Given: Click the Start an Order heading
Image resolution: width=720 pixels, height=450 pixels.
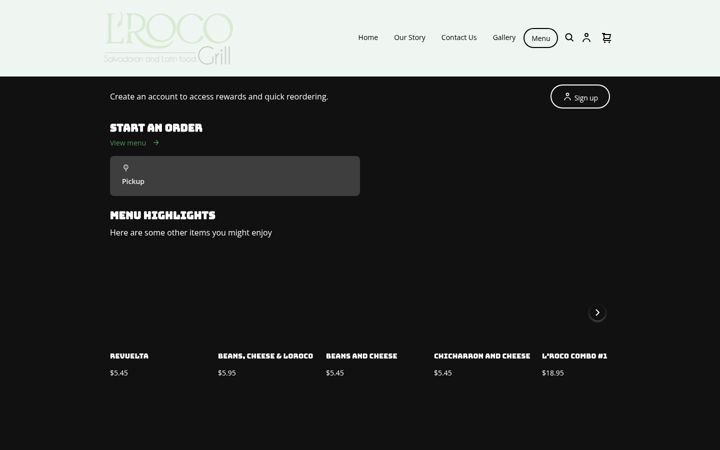Looking at the screenshot, I should pos(156,128).
